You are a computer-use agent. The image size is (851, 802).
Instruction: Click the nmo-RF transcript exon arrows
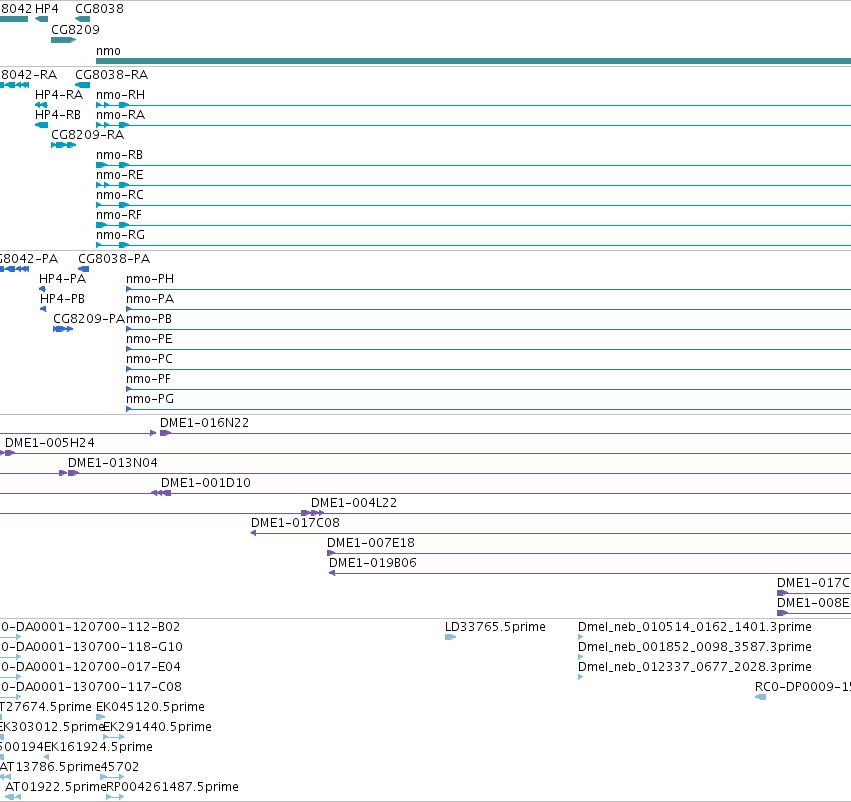(112, 225)
